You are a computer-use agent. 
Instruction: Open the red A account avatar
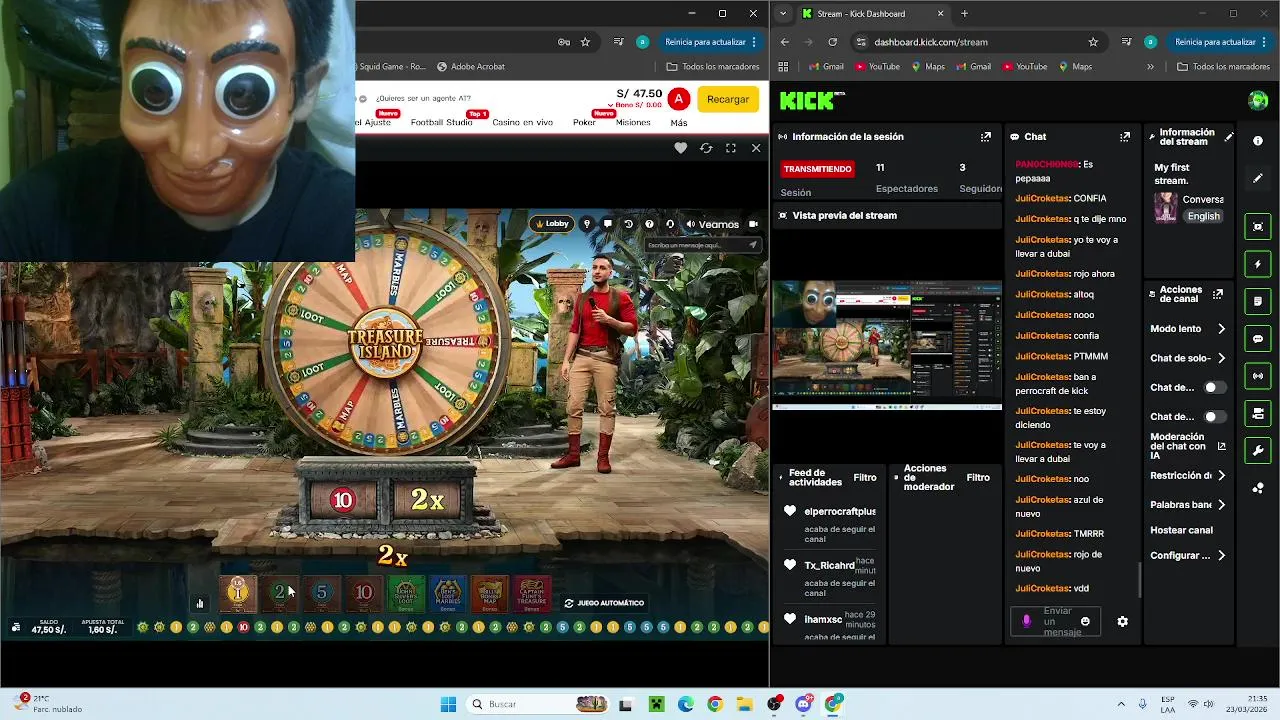click(679, 99)
